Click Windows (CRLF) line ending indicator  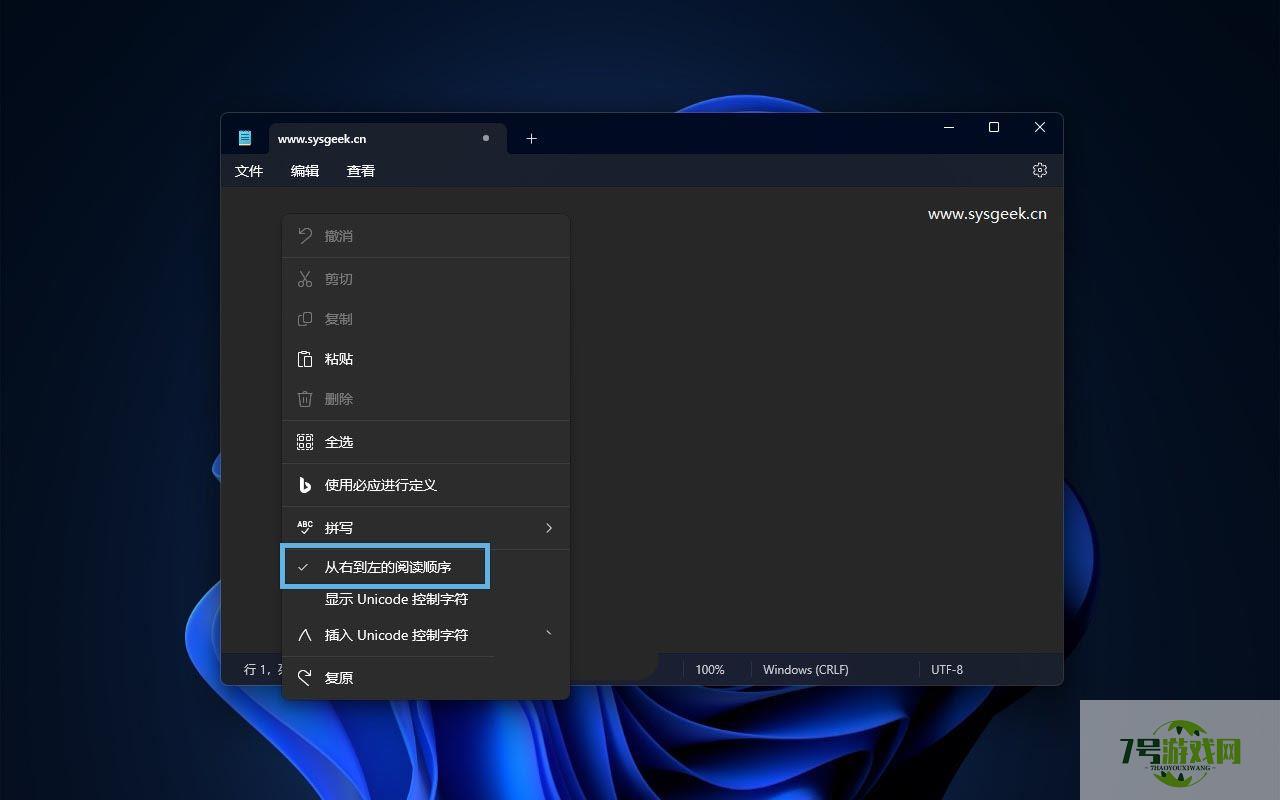(805, 670)
